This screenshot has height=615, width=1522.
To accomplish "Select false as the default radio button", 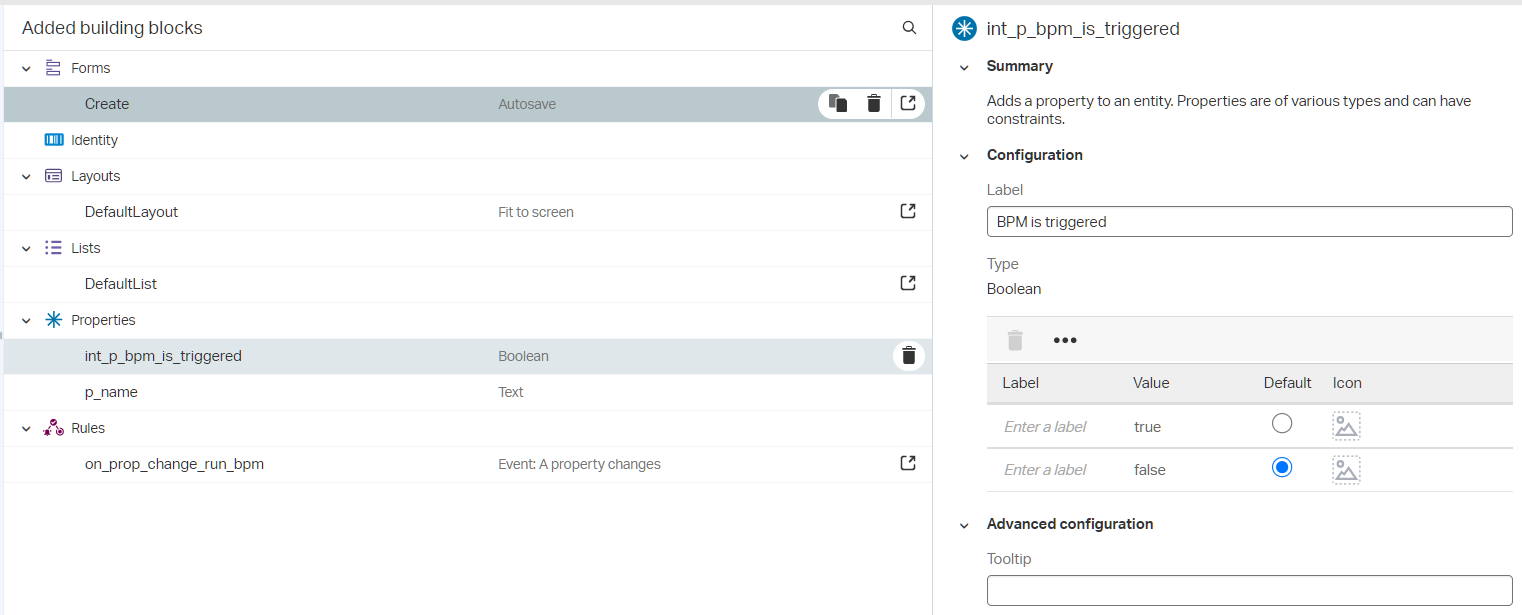I will click(1281, 467).
